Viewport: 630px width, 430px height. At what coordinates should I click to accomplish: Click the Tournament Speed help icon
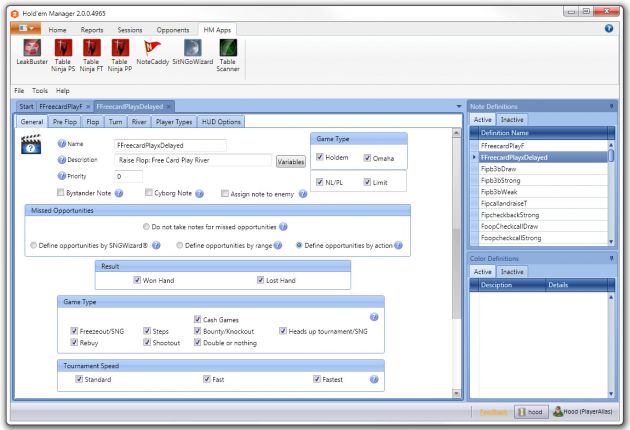click(374, 379)
